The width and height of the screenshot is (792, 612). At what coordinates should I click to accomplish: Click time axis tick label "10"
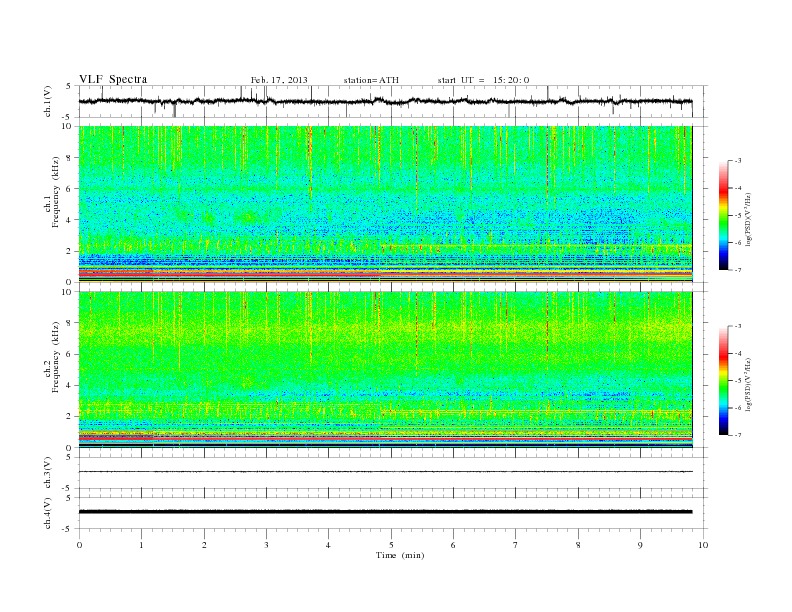(703, 545)
